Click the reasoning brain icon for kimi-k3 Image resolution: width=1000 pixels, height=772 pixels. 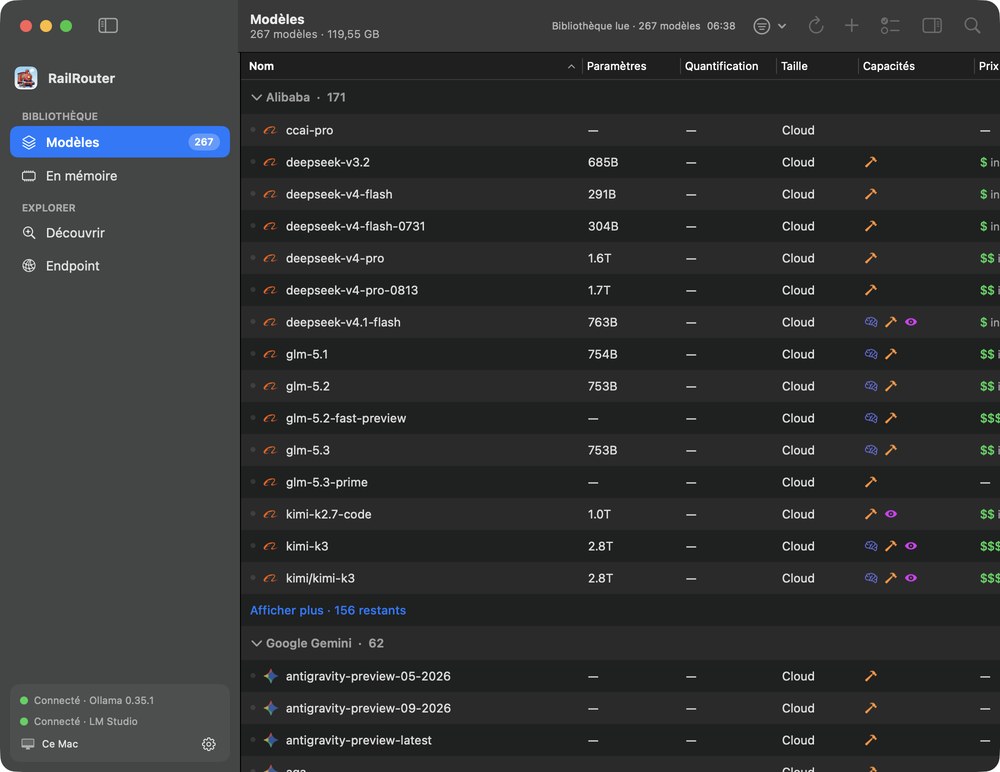point(871,546)
